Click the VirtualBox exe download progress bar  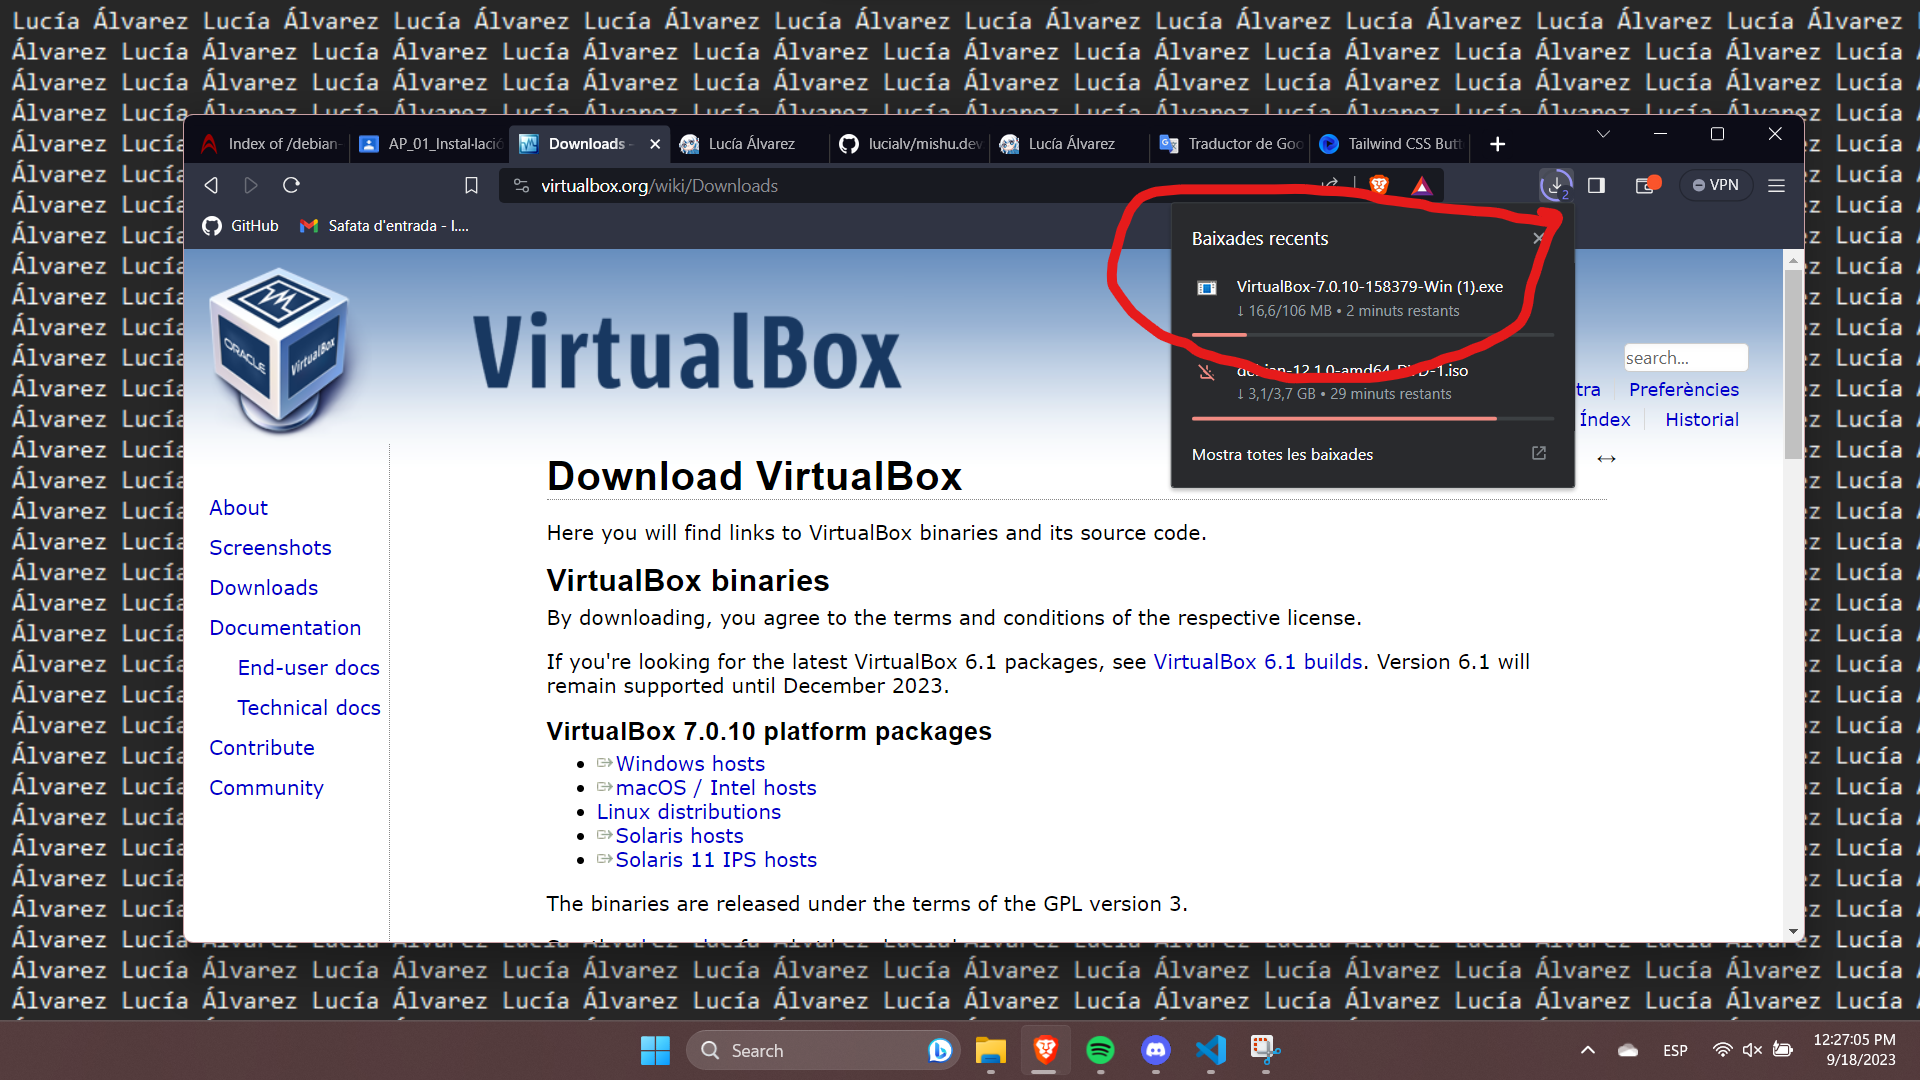click(x=1372, y=335)
